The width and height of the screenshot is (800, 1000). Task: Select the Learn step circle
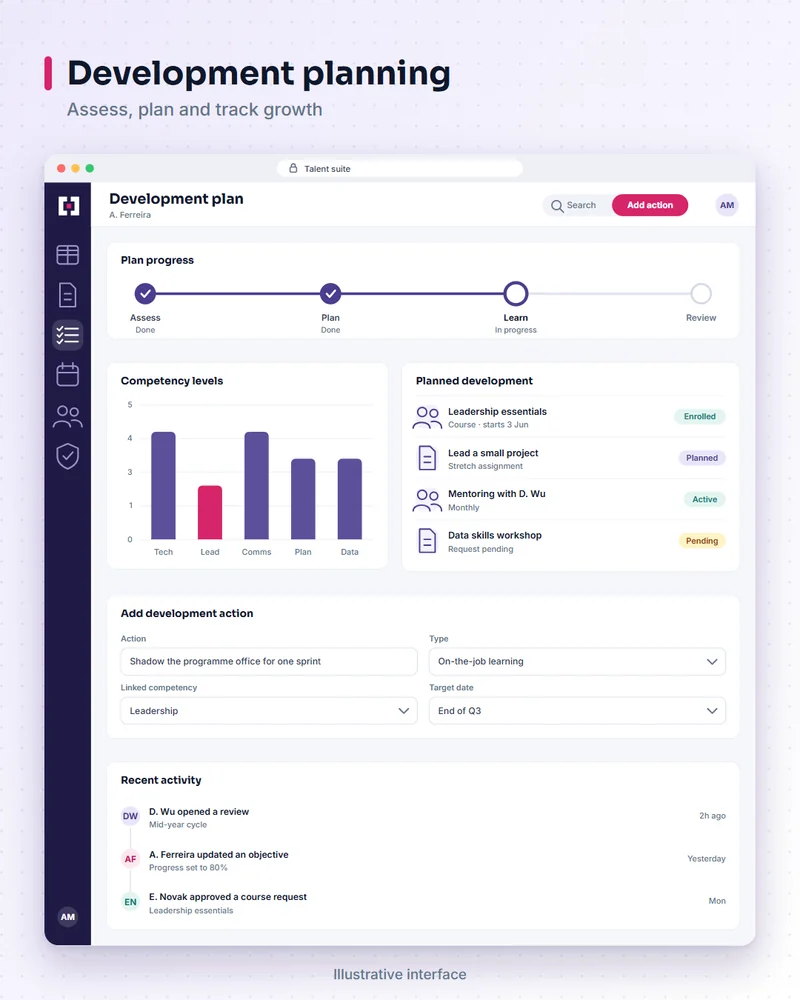515,294
